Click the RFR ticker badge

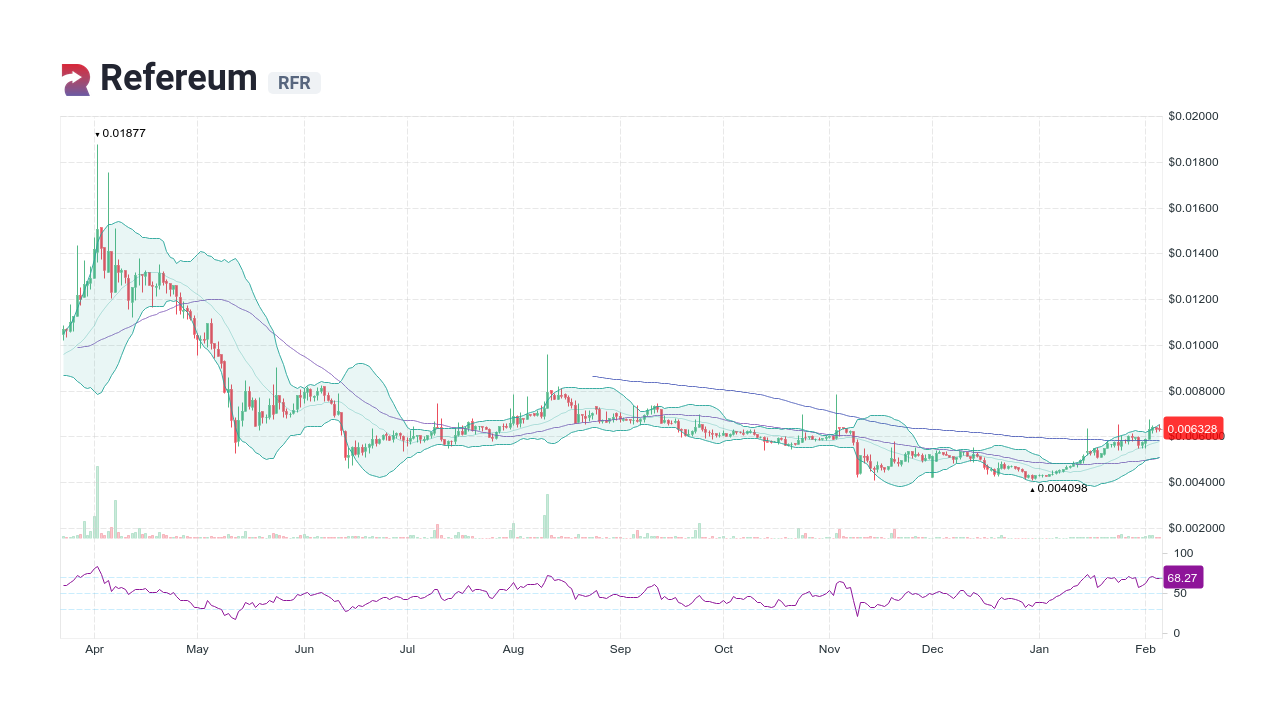294,83
